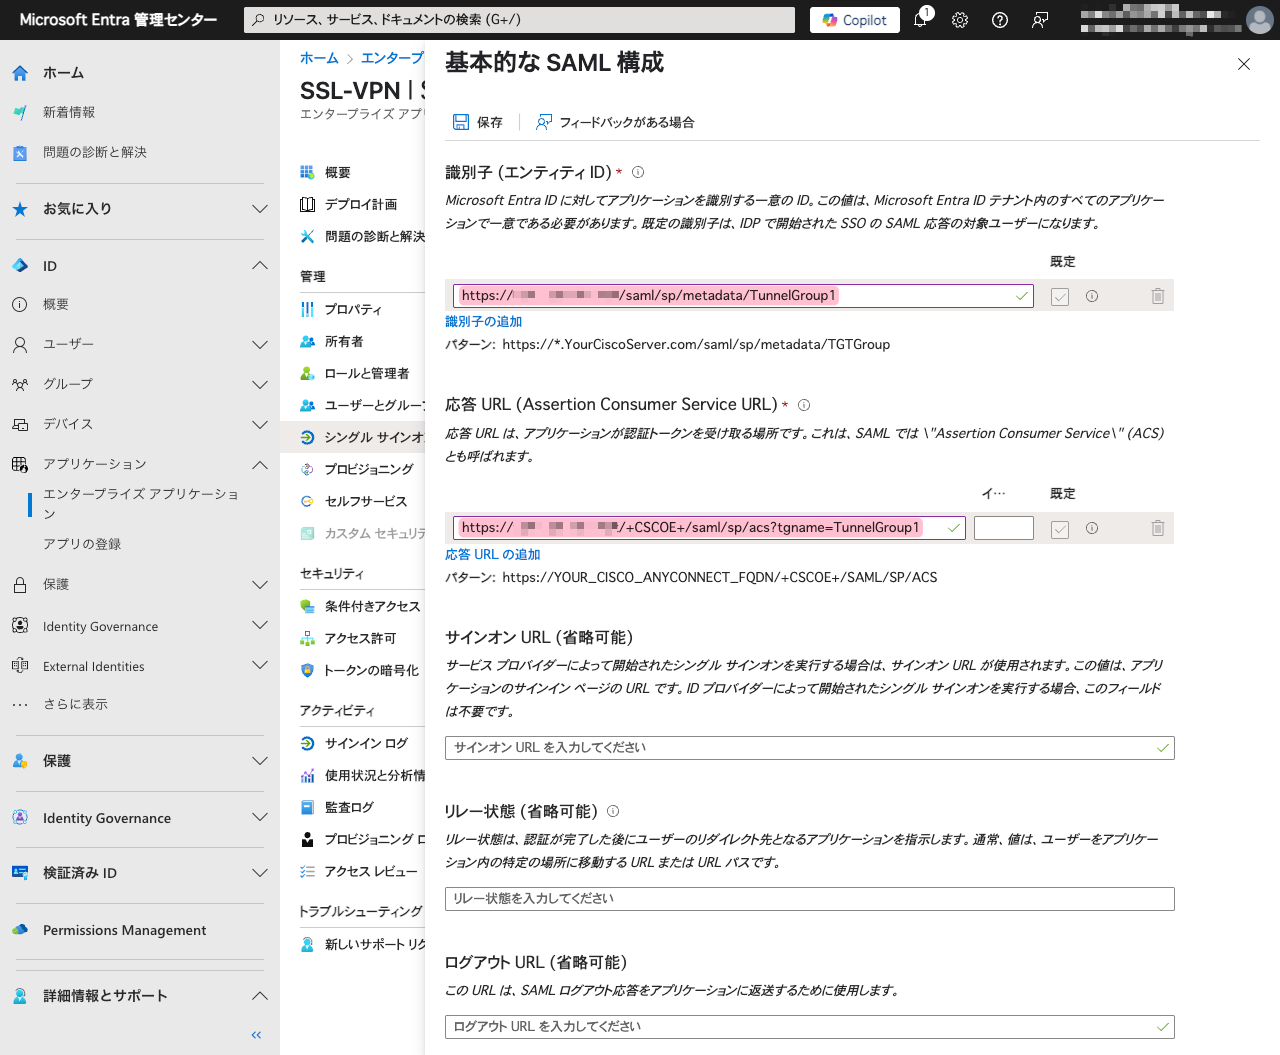Open the feedback person icon in header
The image size is (1280, 1055).
(x=1040, y=20)
